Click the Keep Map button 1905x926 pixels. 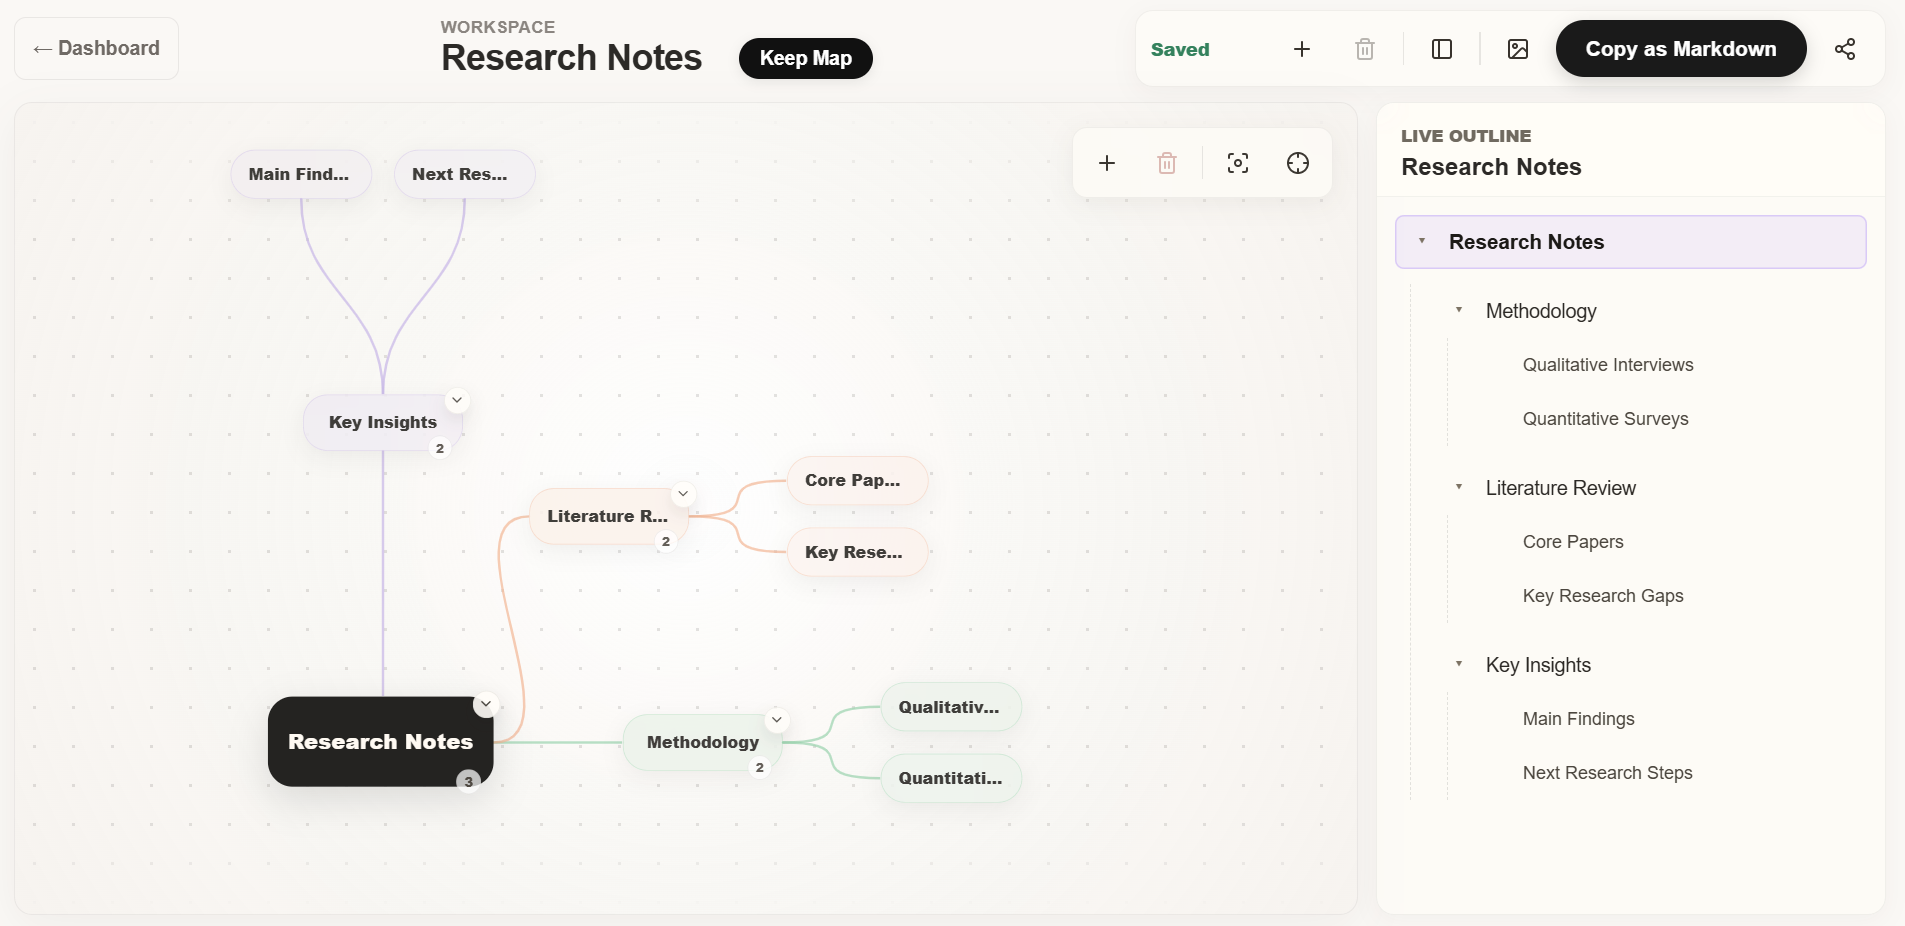pos(805,58)
